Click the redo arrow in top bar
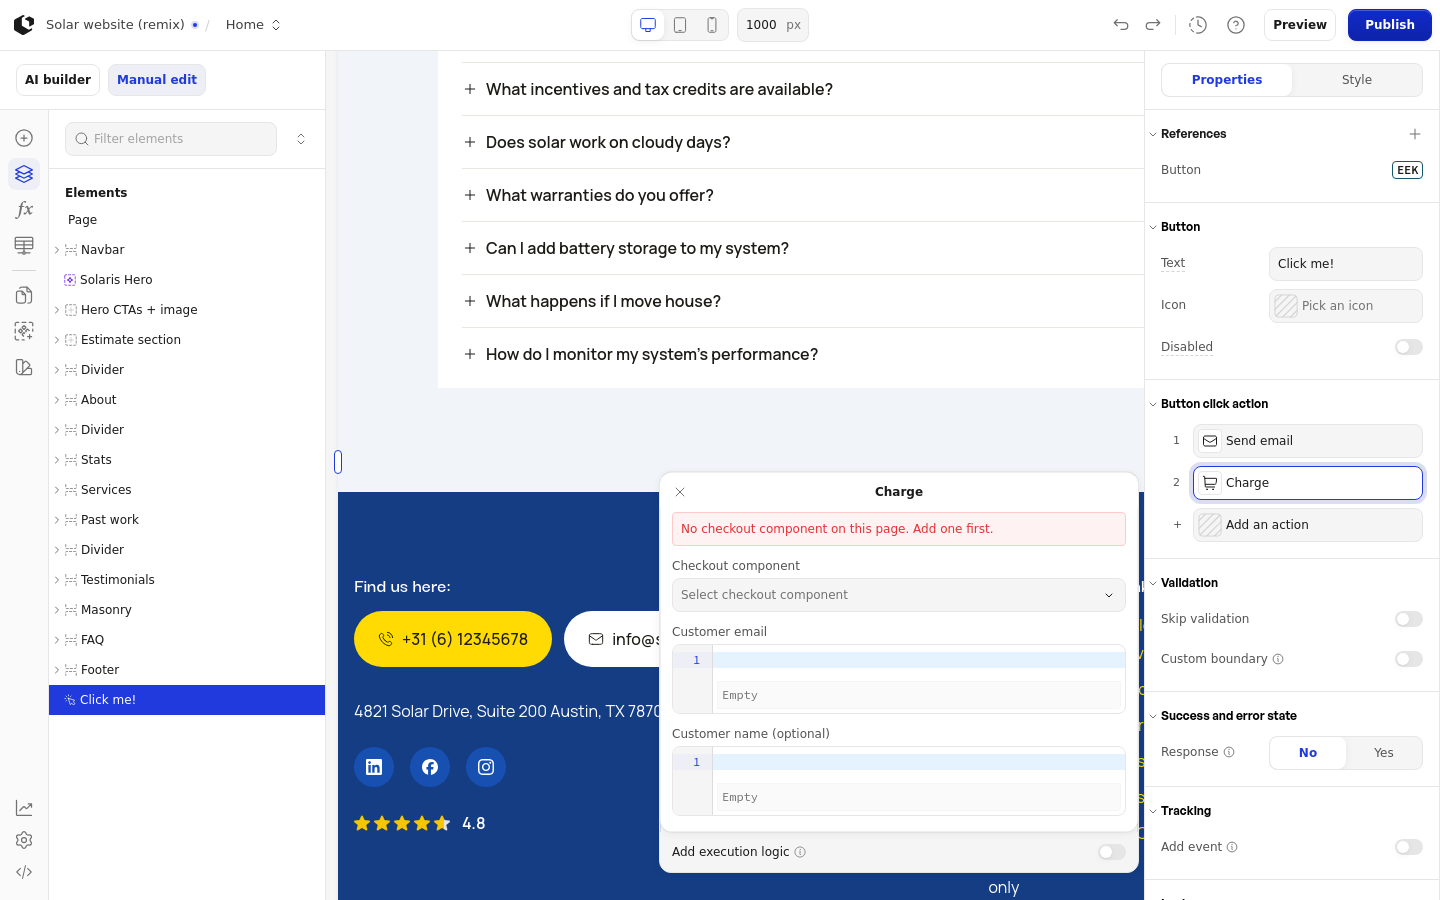The image size is (1440, 900). point(1153,25)
